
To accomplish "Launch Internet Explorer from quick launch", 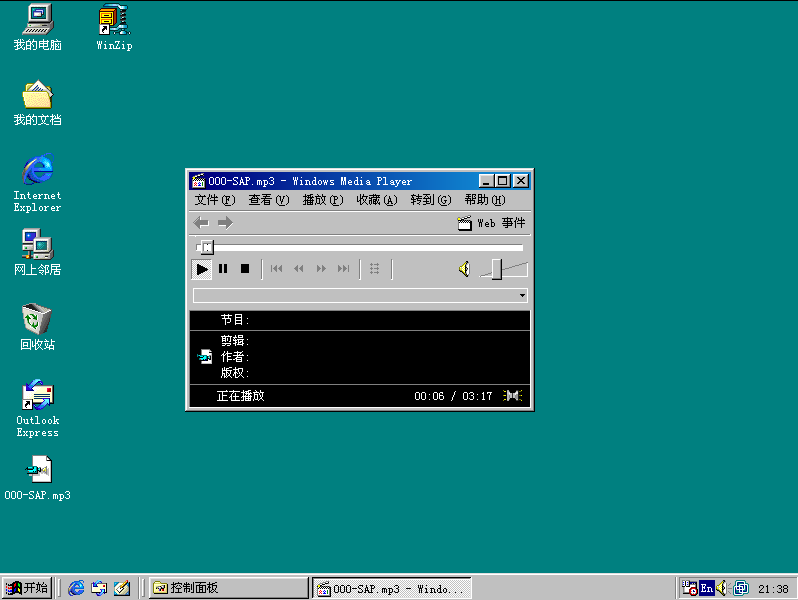I will [x=76, y=588].
